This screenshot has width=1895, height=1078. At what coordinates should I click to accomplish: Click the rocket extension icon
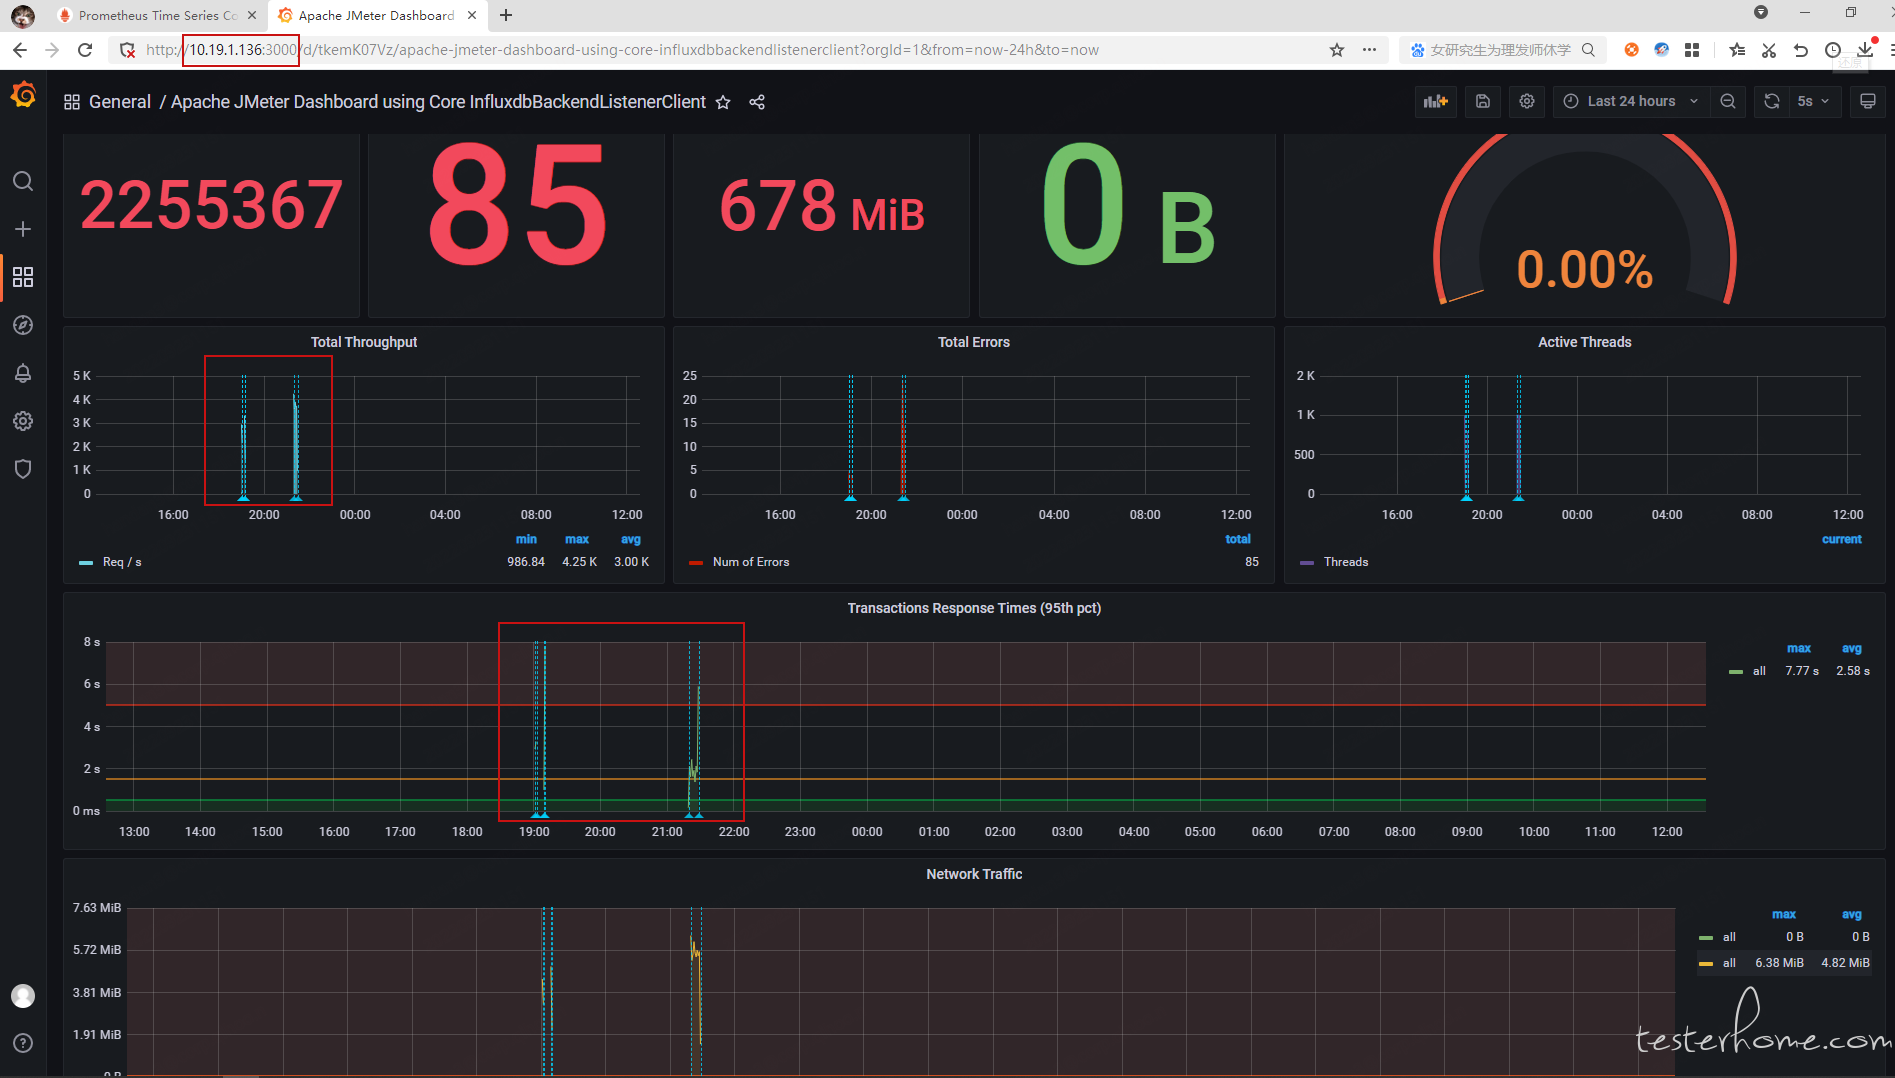1662,50
